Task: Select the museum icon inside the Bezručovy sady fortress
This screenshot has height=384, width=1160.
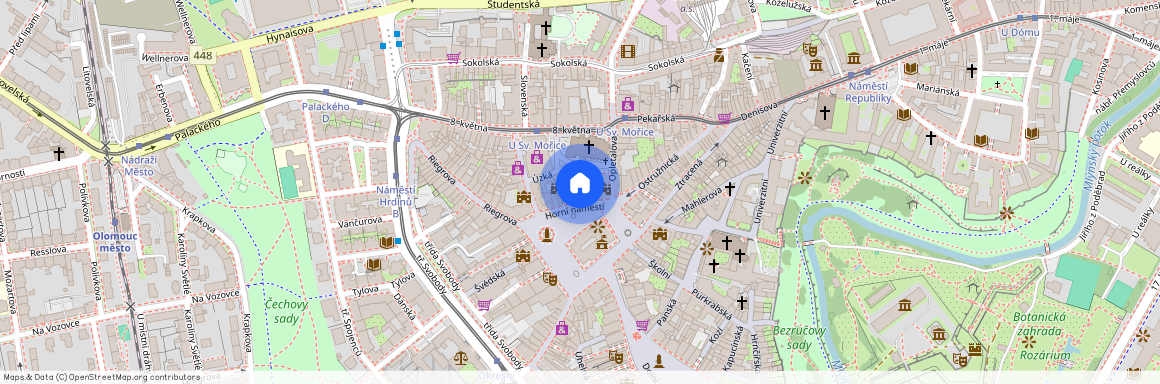Action: pos(904,304)
